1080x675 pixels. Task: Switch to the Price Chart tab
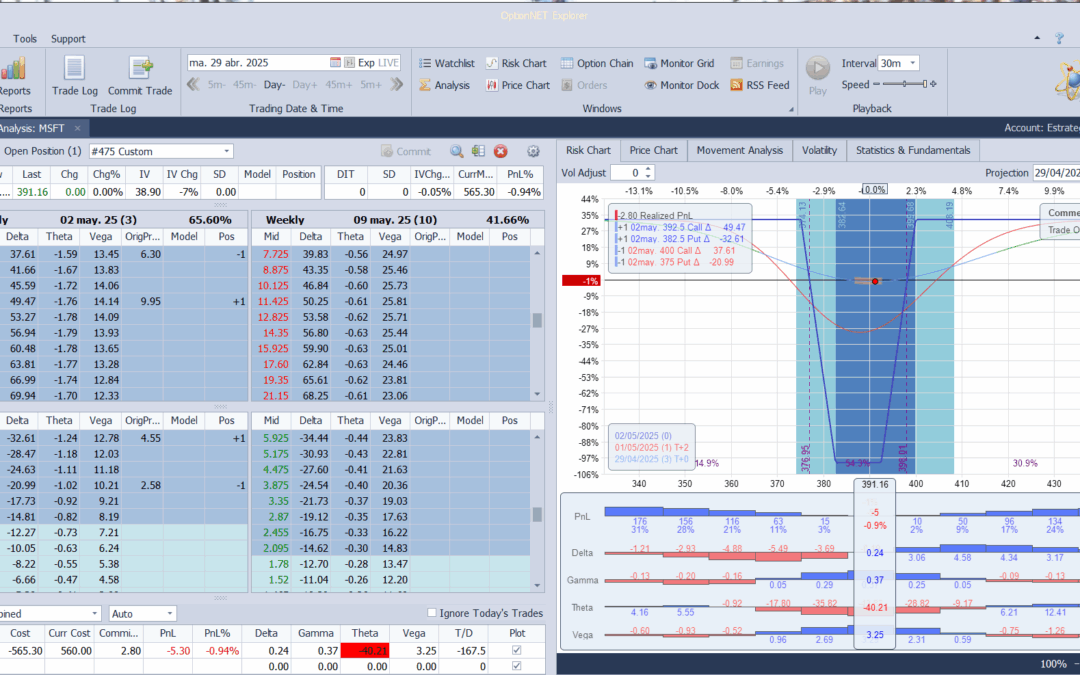[x=653, y=150]
